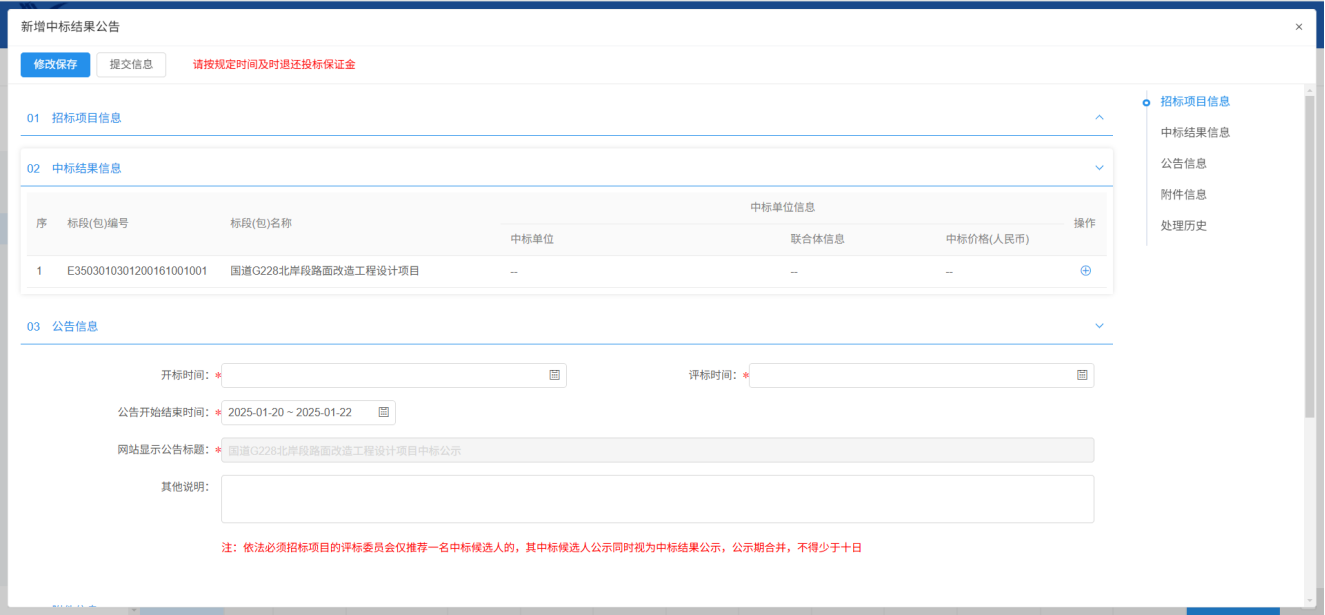
Task: Open 处理历史 in side navigation
Action: coord(1183,225)
